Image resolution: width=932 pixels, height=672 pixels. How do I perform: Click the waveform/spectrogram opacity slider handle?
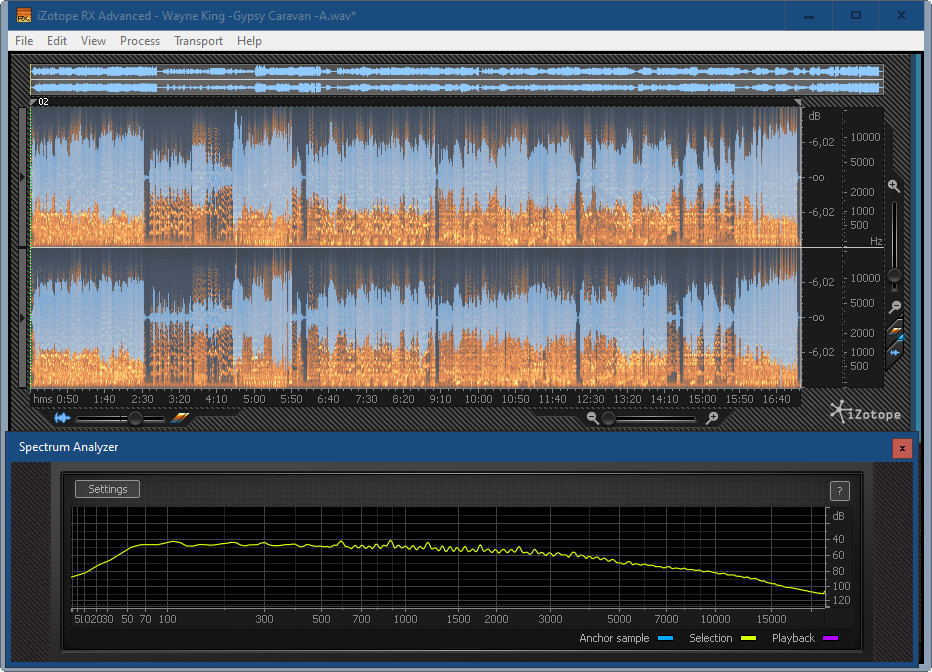tap(135, 418)
